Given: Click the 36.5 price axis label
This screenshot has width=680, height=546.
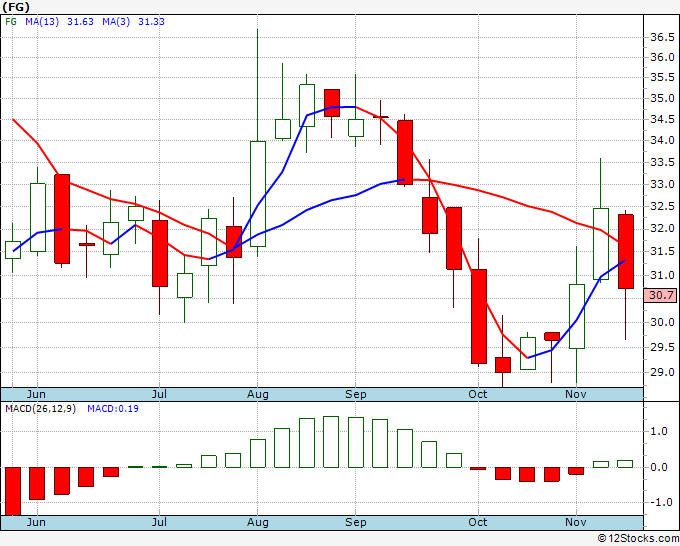Looking at the screenshot, I should coord(662,37).
